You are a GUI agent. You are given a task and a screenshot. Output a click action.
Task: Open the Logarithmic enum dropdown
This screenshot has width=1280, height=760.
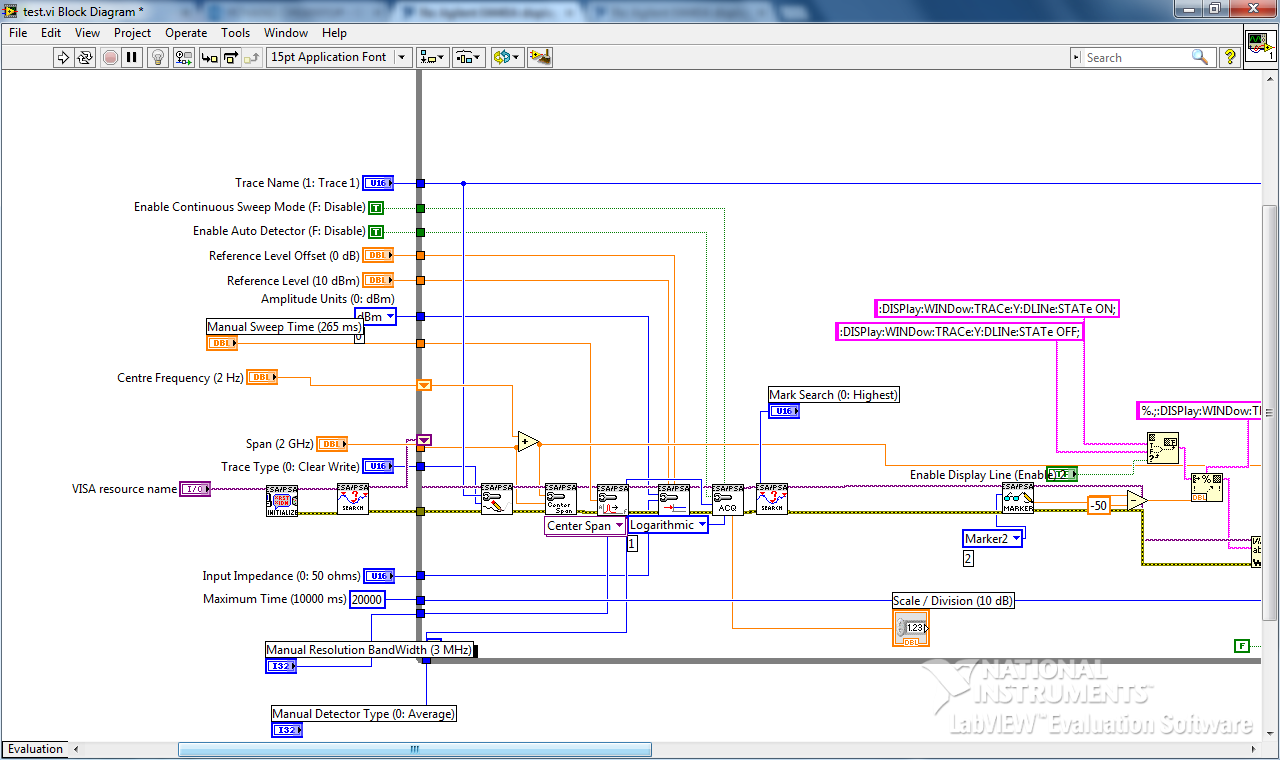pos(669,525)
